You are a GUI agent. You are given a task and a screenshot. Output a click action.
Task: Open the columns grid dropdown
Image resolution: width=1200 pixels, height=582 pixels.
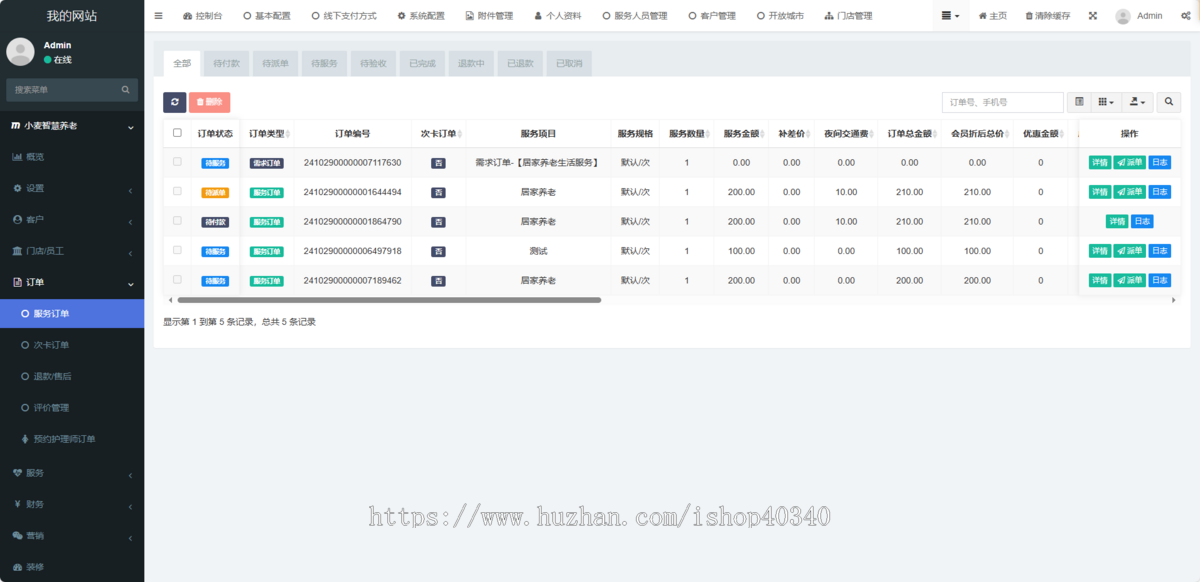(x=1105, y=102)
